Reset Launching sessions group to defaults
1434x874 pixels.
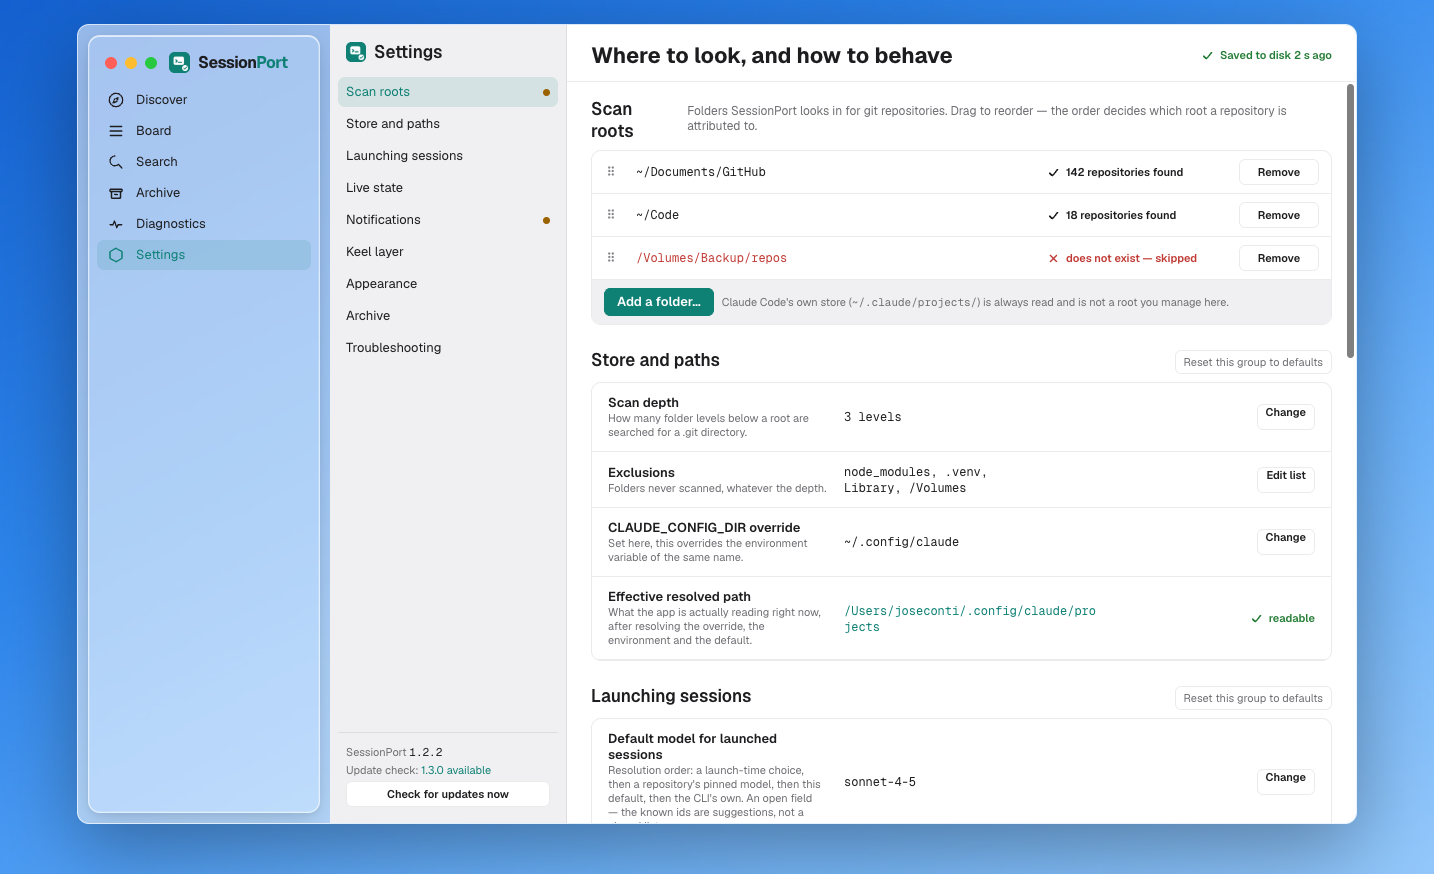point(1253,698)
